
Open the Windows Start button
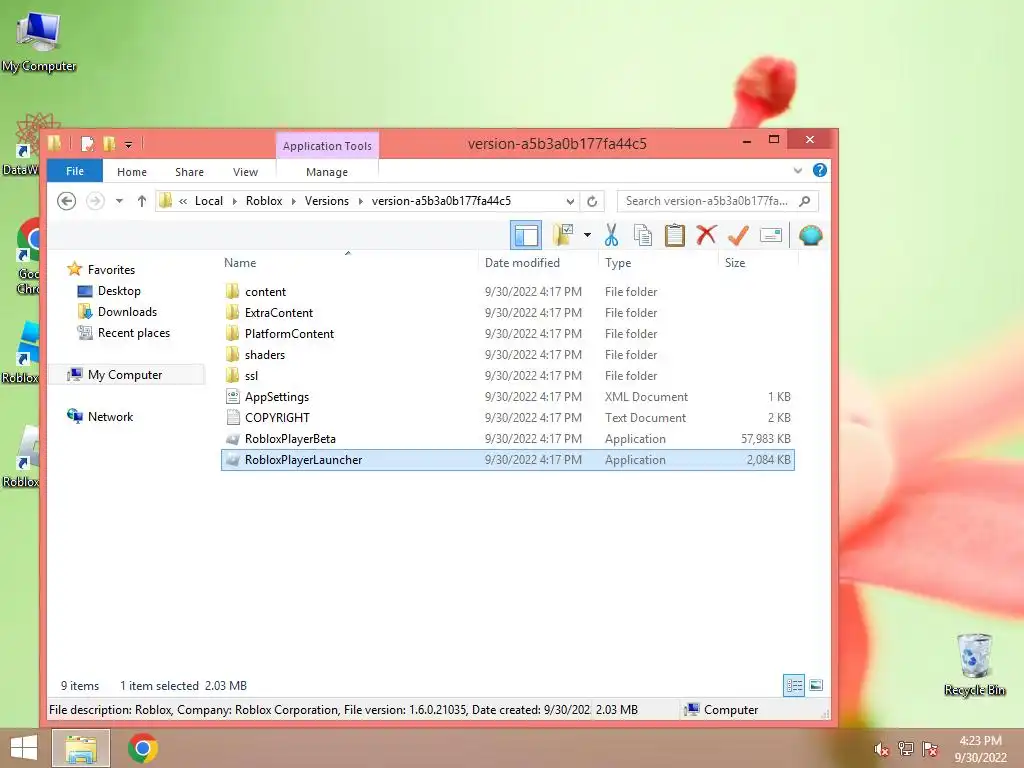(24, 748)
